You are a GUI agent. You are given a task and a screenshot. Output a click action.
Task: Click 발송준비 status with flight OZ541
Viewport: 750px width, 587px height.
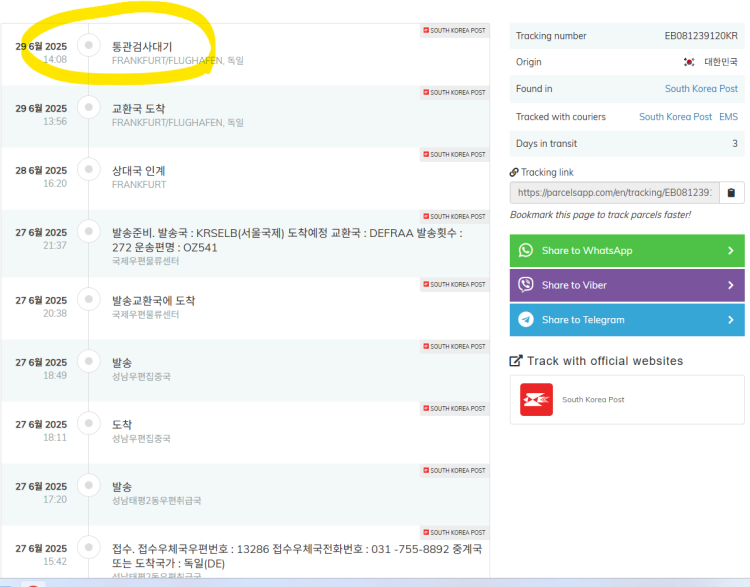point(287,240)
